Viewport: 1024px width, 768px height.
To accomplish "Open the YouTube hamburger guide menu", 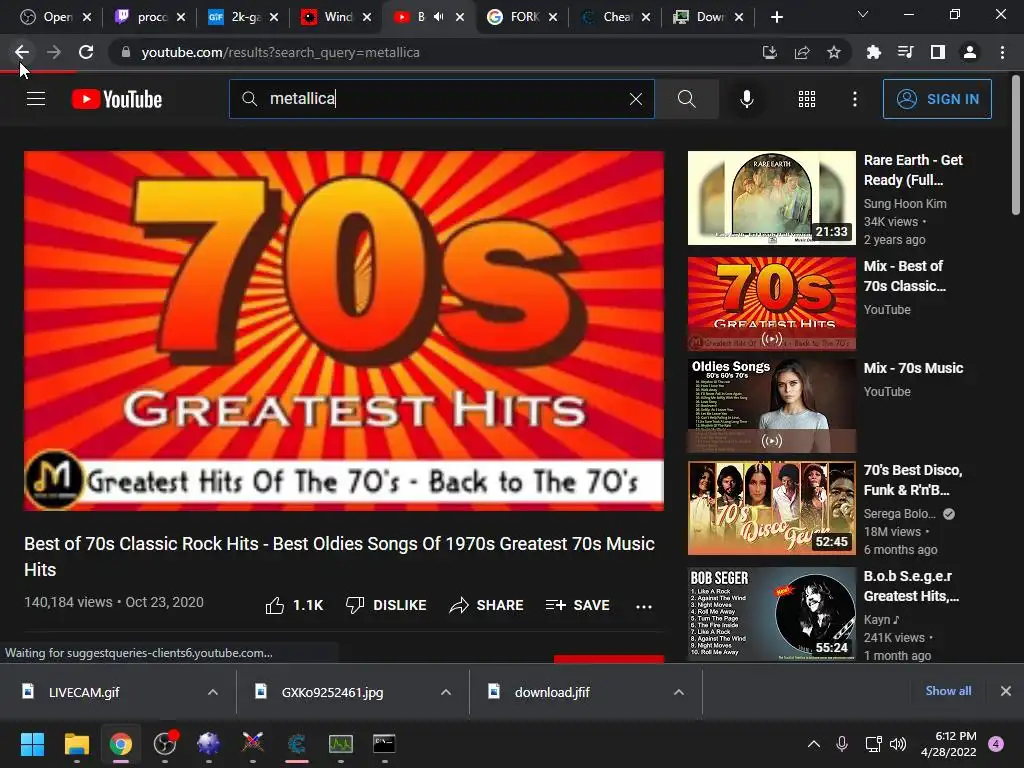I will (36, 99).
